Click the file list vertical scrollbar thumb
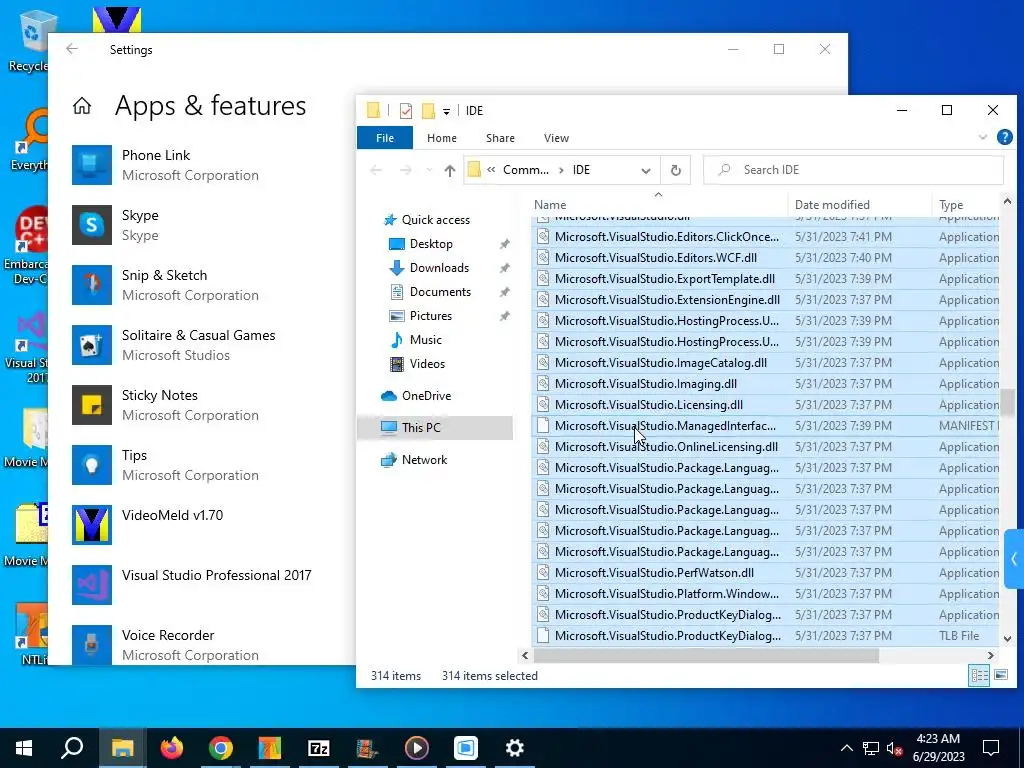1024x768 pixels. pyautogui.click(x=1007, y=402)
